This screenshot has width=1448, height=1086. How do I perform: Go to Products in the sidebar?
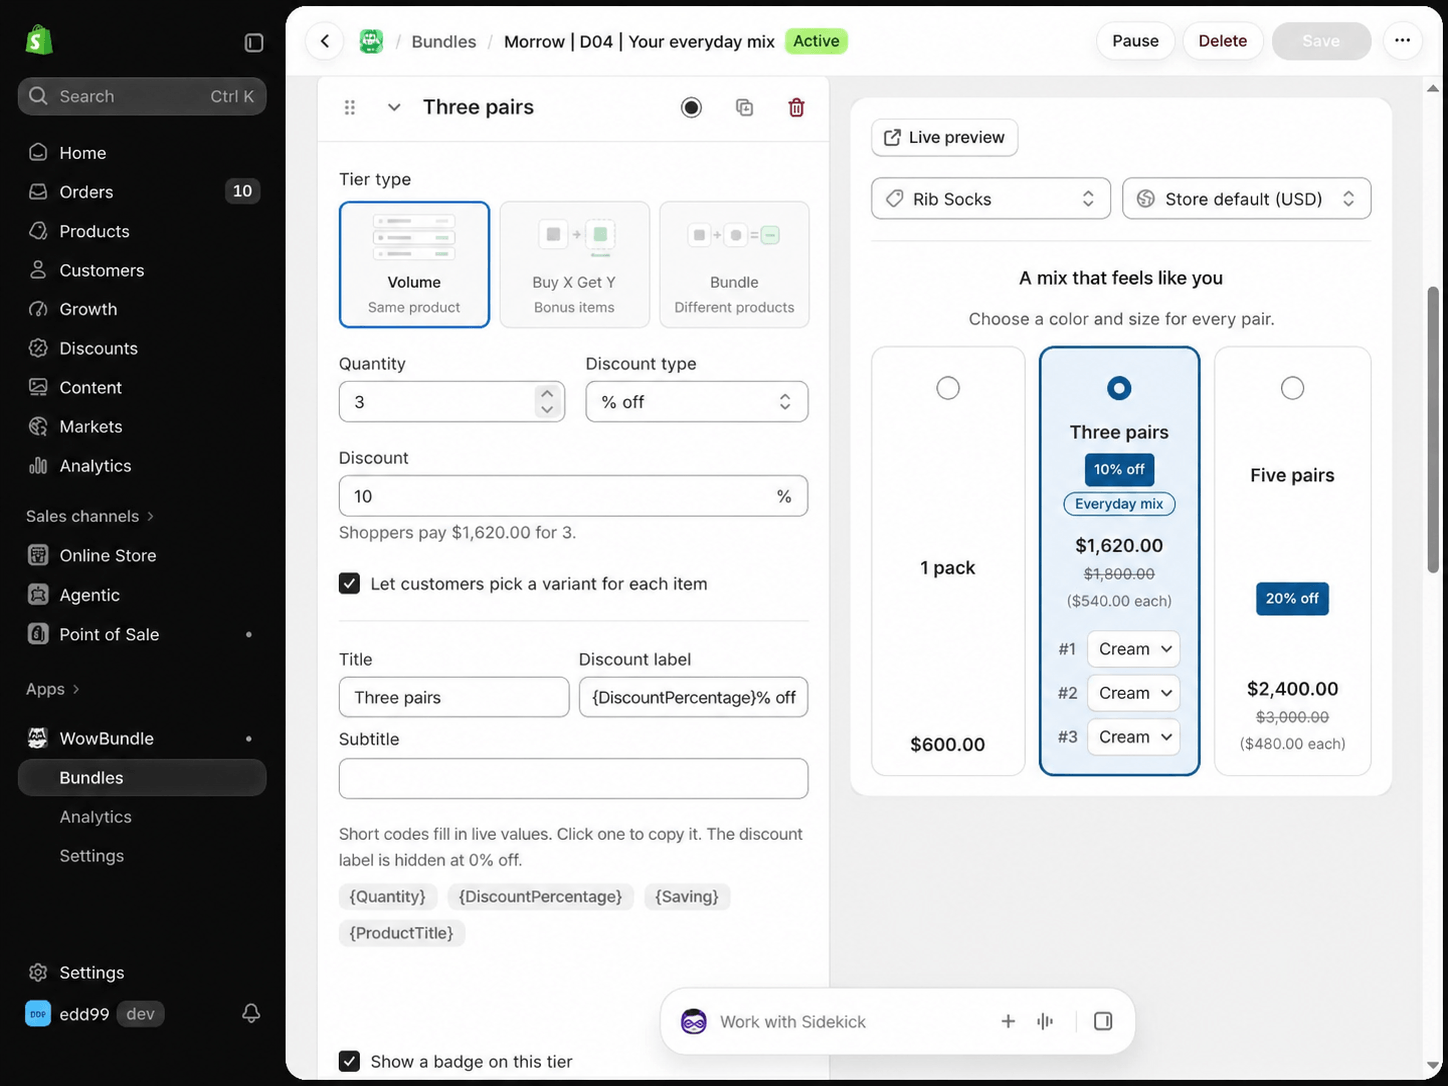coord(142,231)
